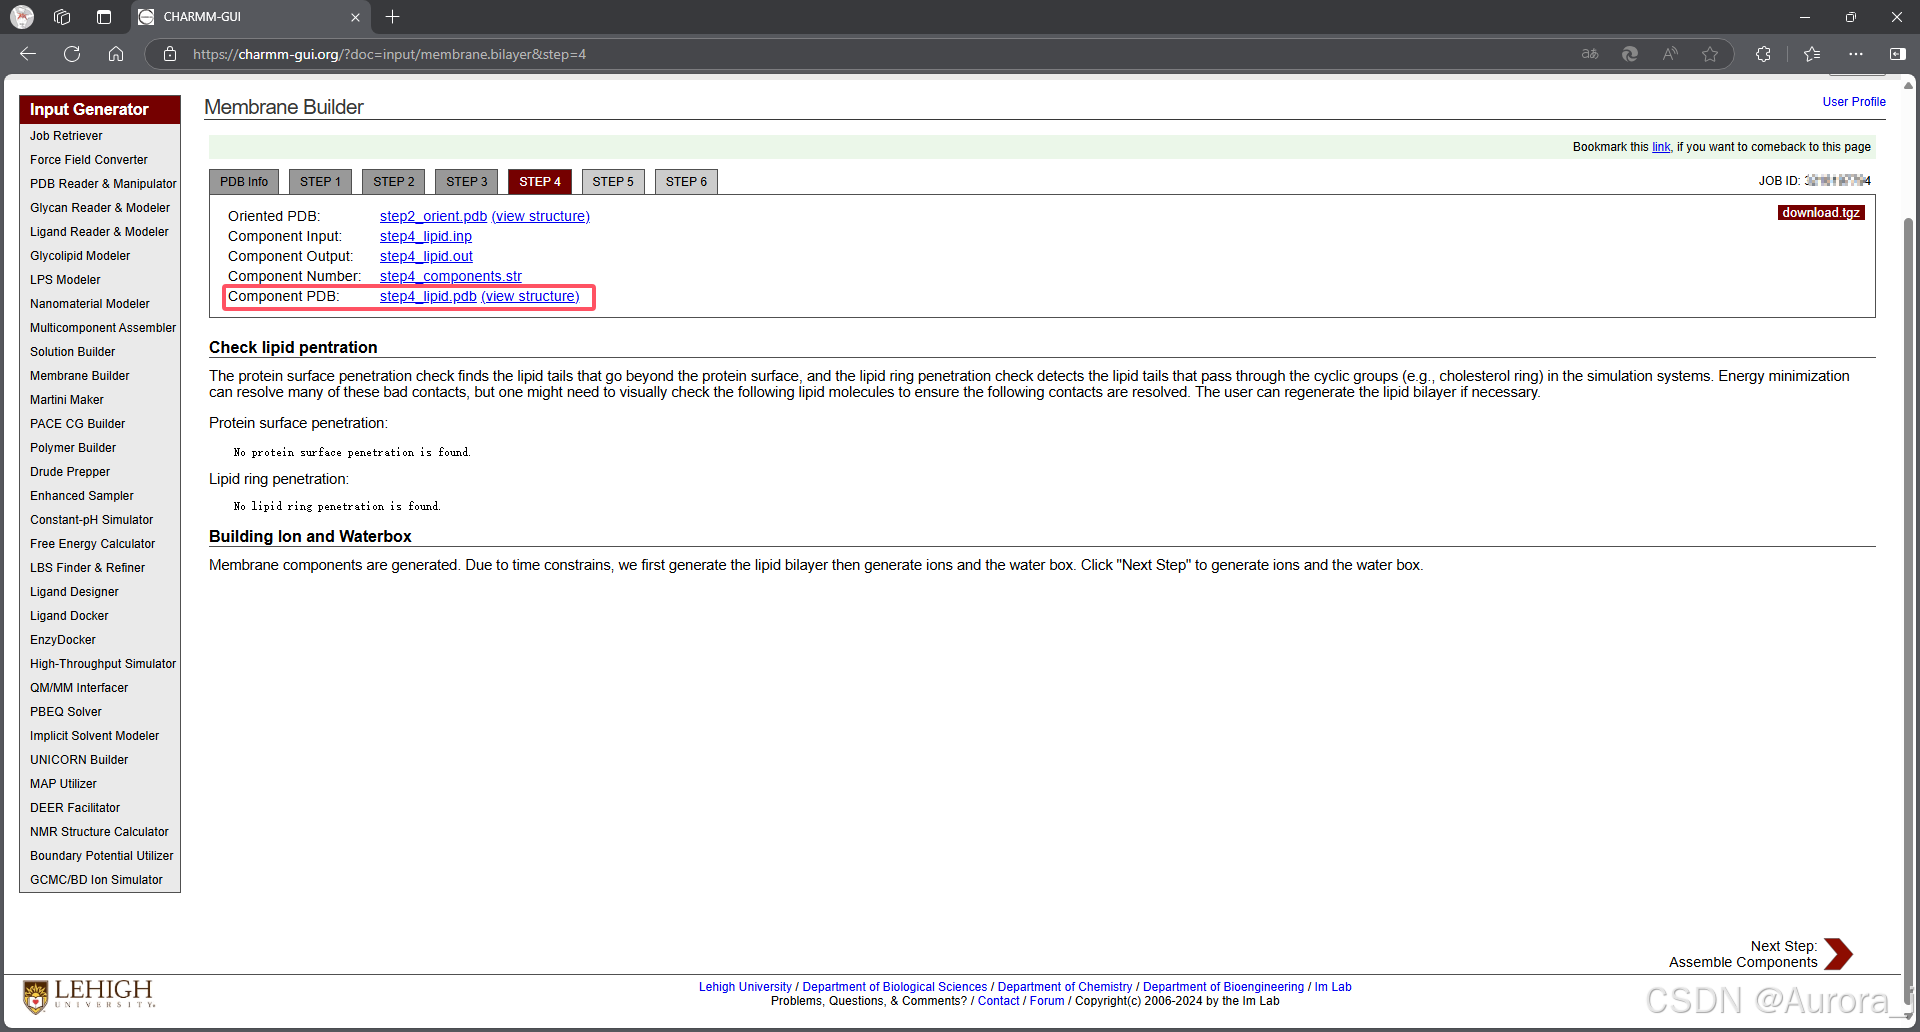Open a new browser tab
Image resolution: width=1920 pixels, height=1032 pixels.
click(392, 17)
